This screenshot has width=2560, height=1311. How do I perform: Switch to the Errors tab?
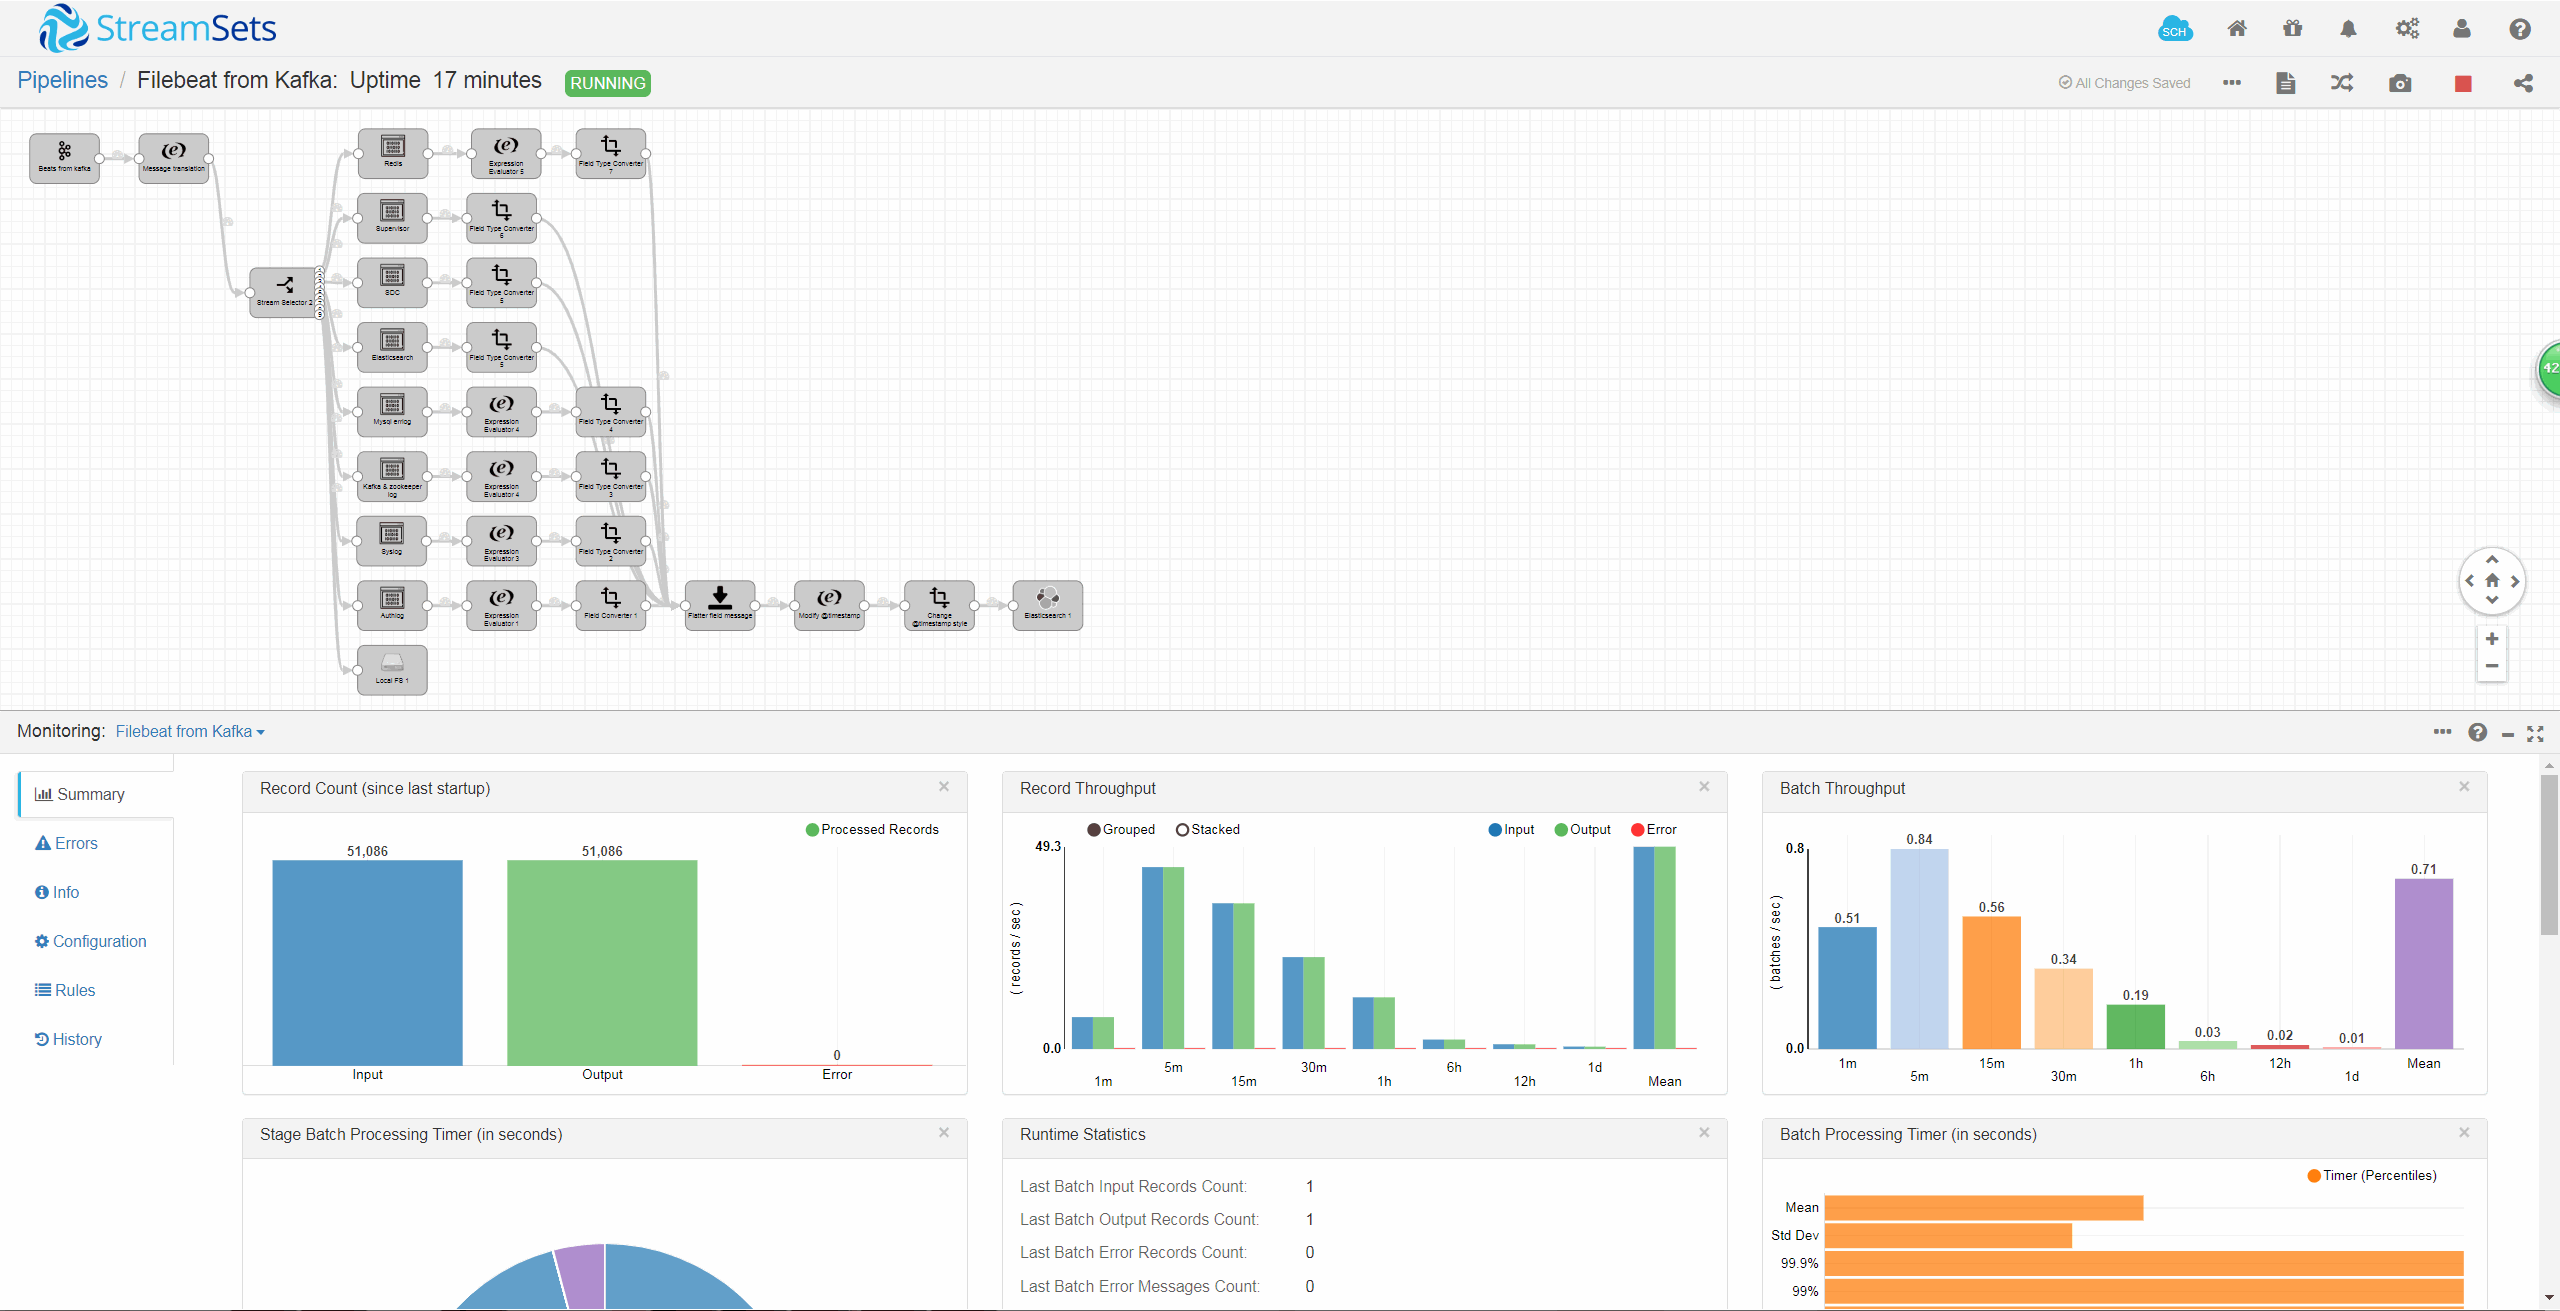coord(67,843)
